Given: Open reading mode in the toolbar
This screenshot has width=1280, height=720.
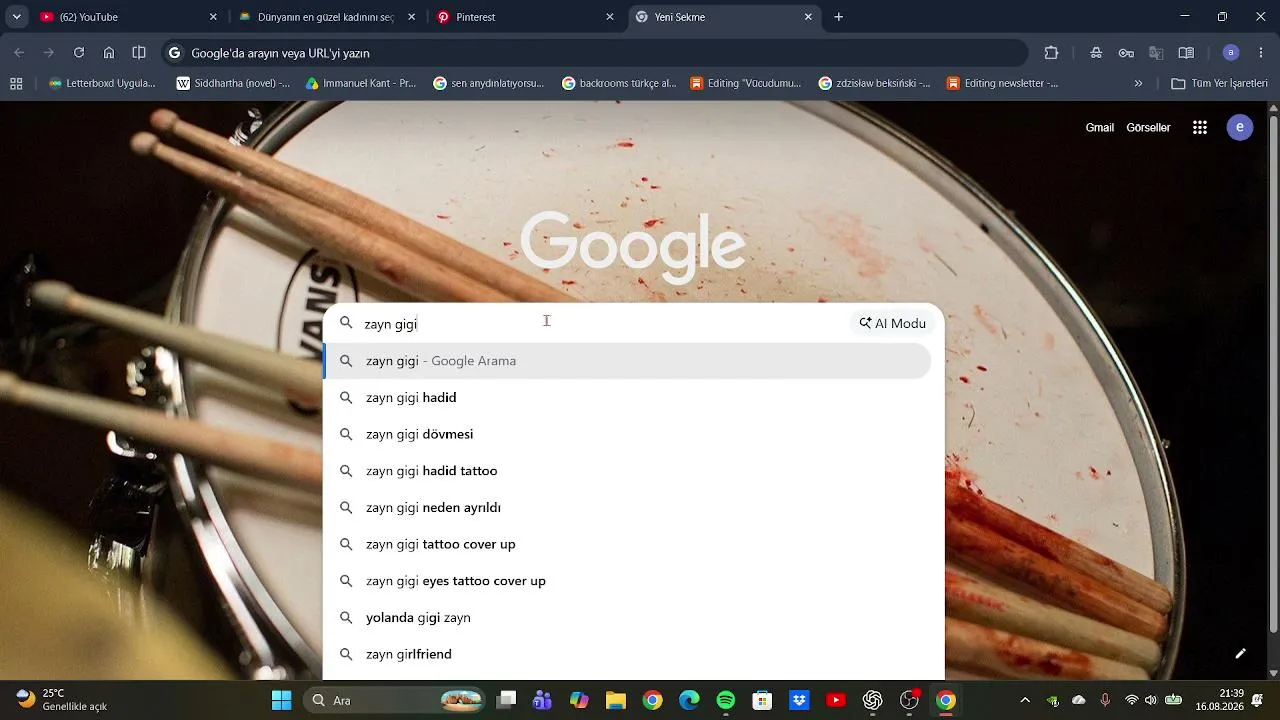Looking at the screenshot, I should pyautogui.click(x=1186, y=53).
